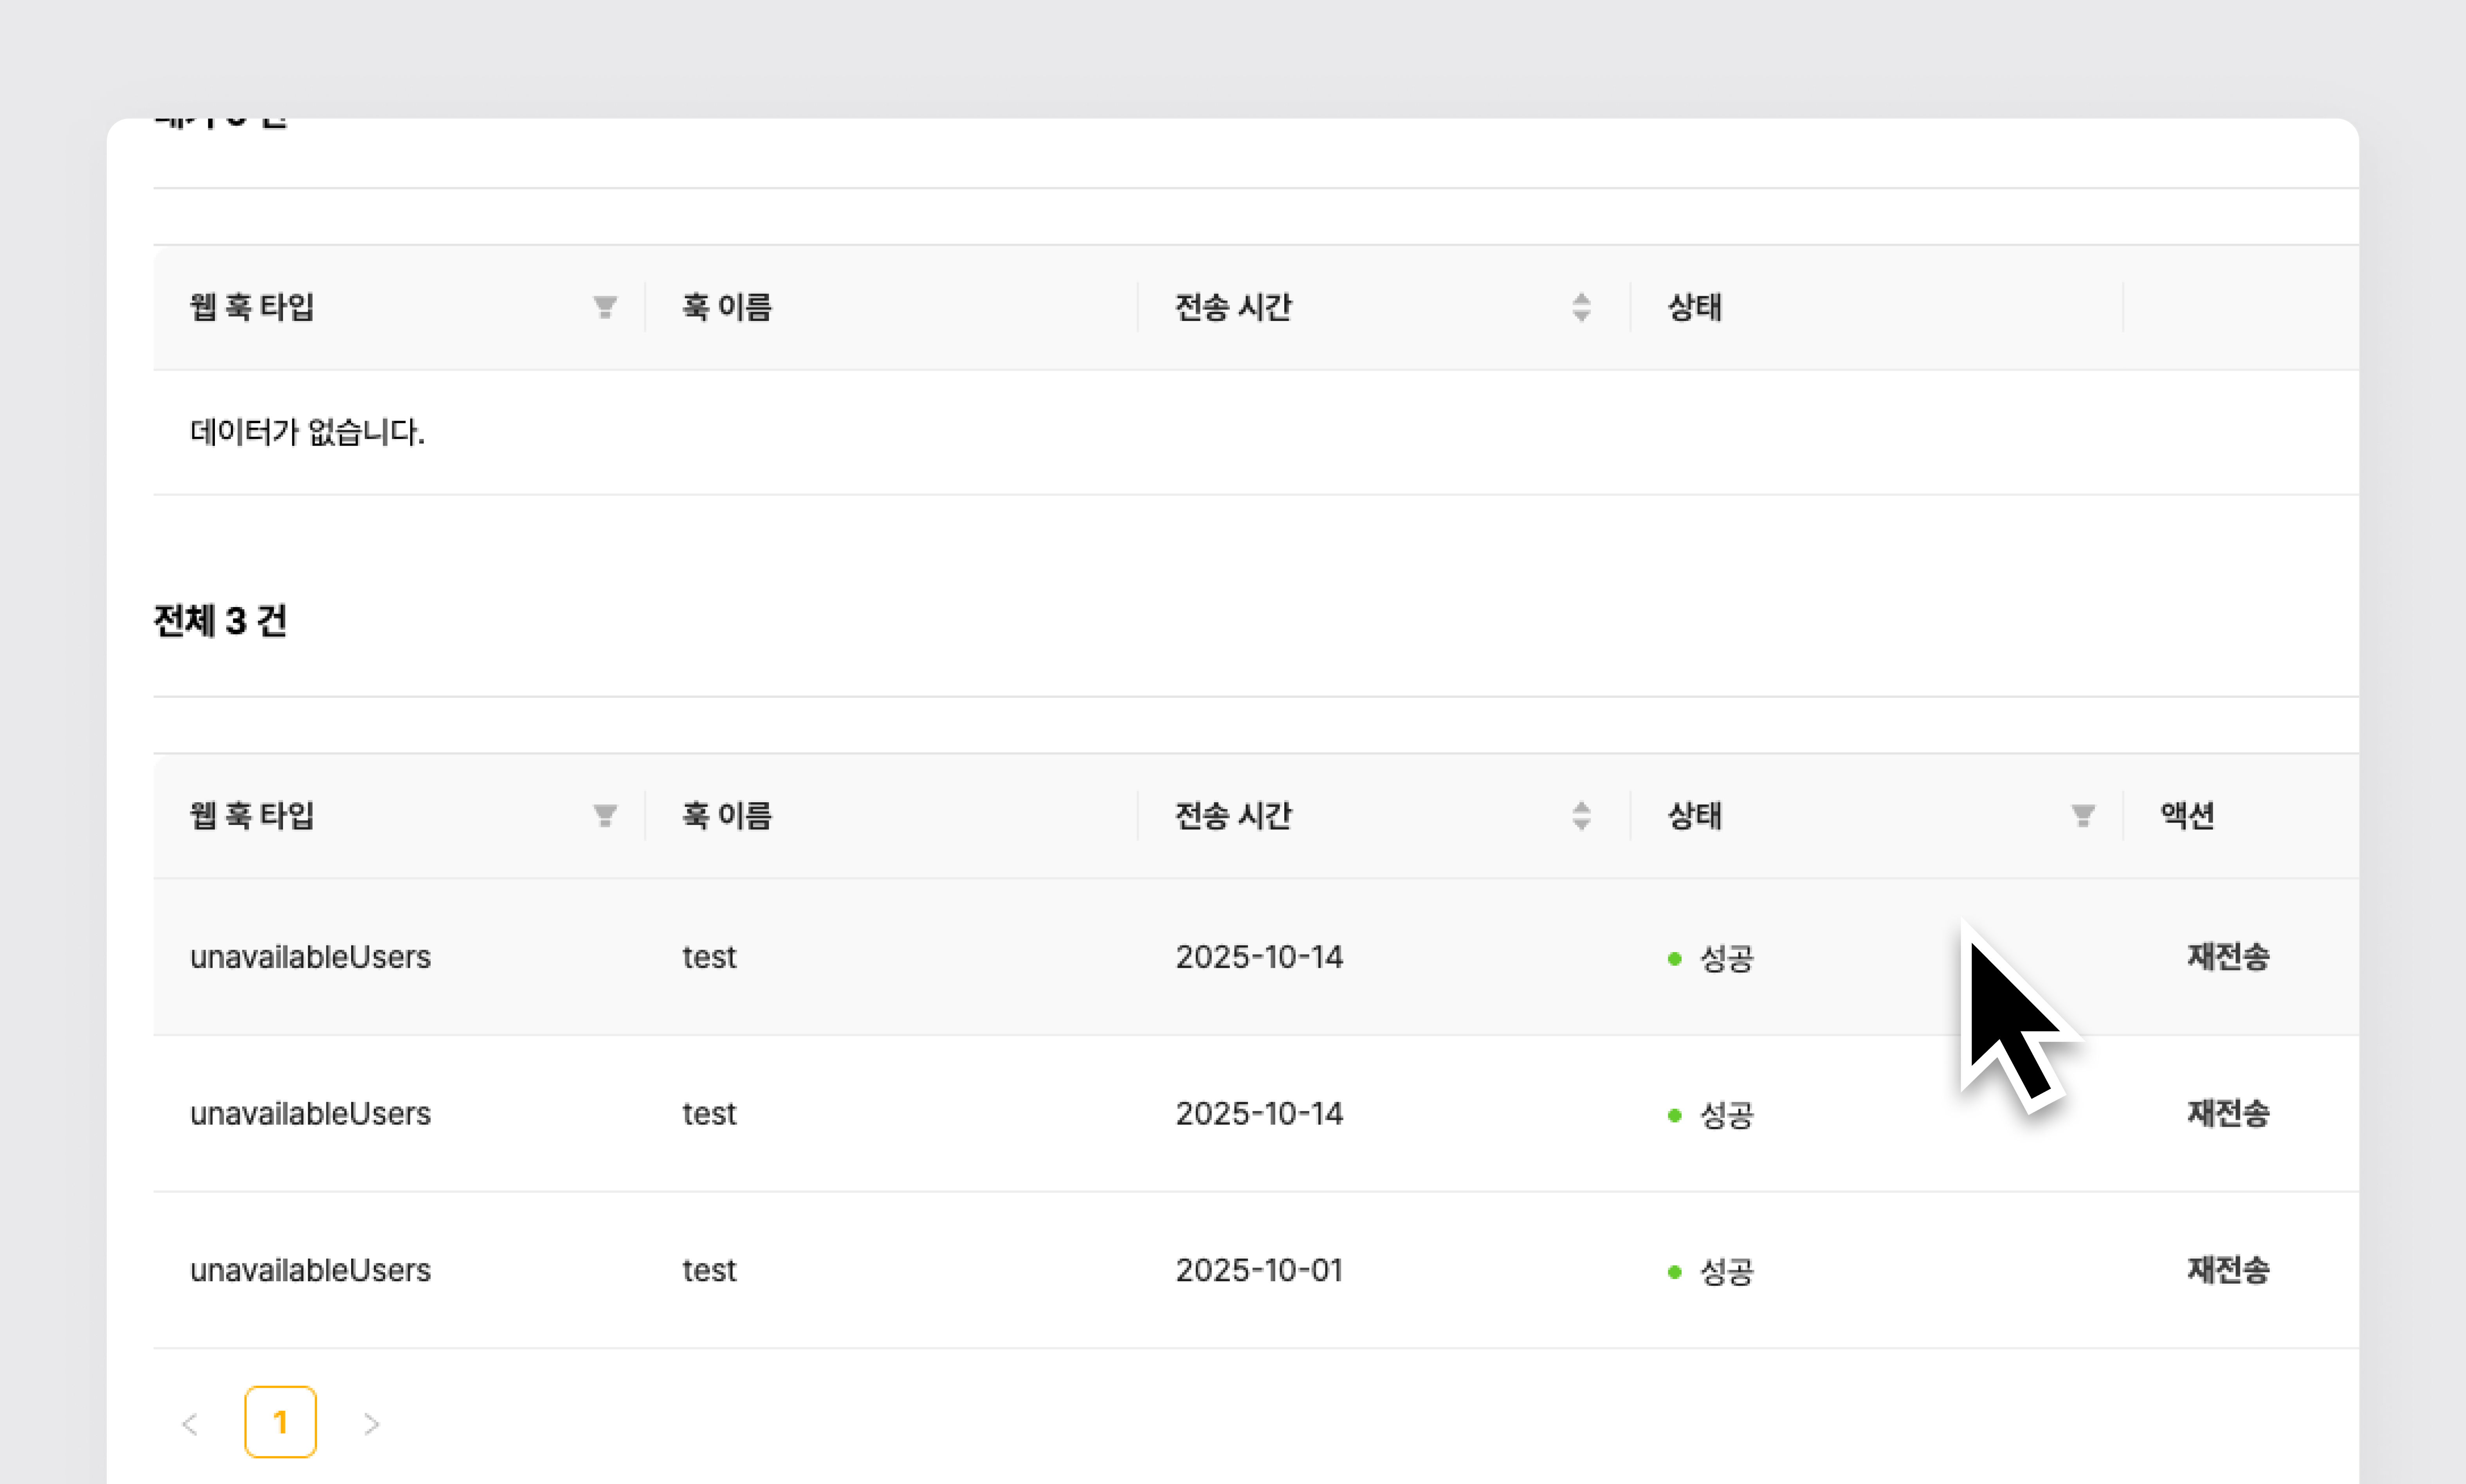The image size is (2466, 1484).
Task: Open 웹 훅 타입 filter in lower table
Action: 604,816
